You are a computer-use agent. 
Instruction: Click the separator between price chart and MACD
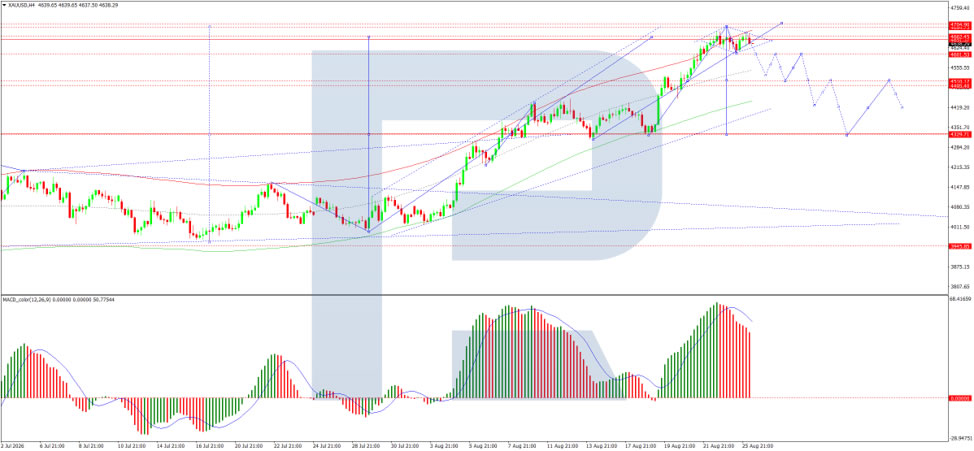(x=474, y=293)
